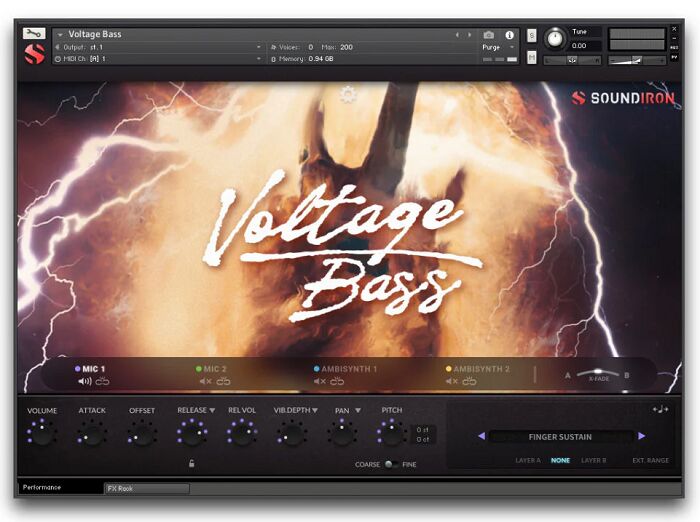Image resolution: width=700 pixels, height=522 pixels.
Task: Click the MIDI channel icon
Action: click(x=58, y=58)
